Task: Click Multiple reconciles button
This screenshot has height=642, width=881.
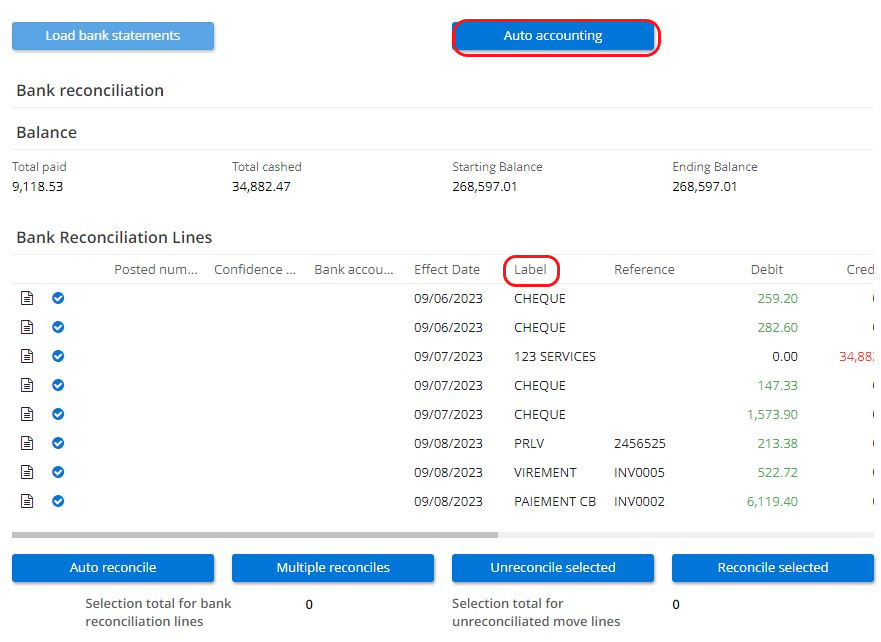Action: pyautogui.click(x=333, y=567)
